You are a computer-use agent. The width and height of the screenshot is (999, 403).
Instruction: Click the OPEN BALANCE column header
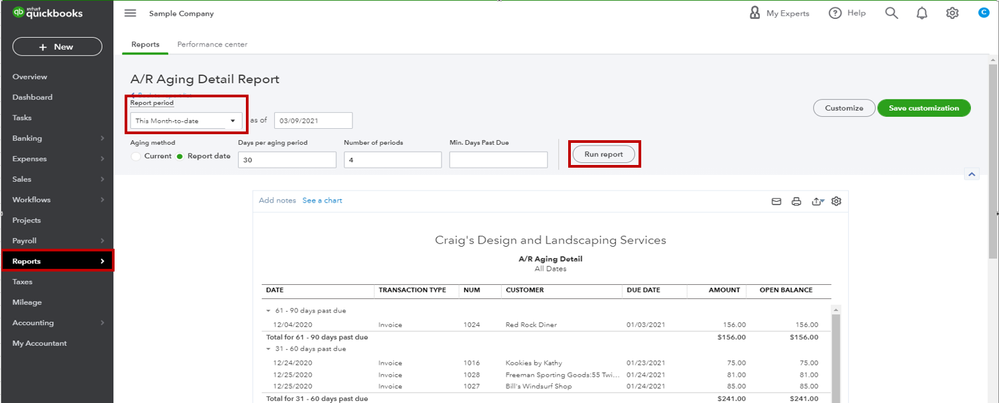point(786,290)
